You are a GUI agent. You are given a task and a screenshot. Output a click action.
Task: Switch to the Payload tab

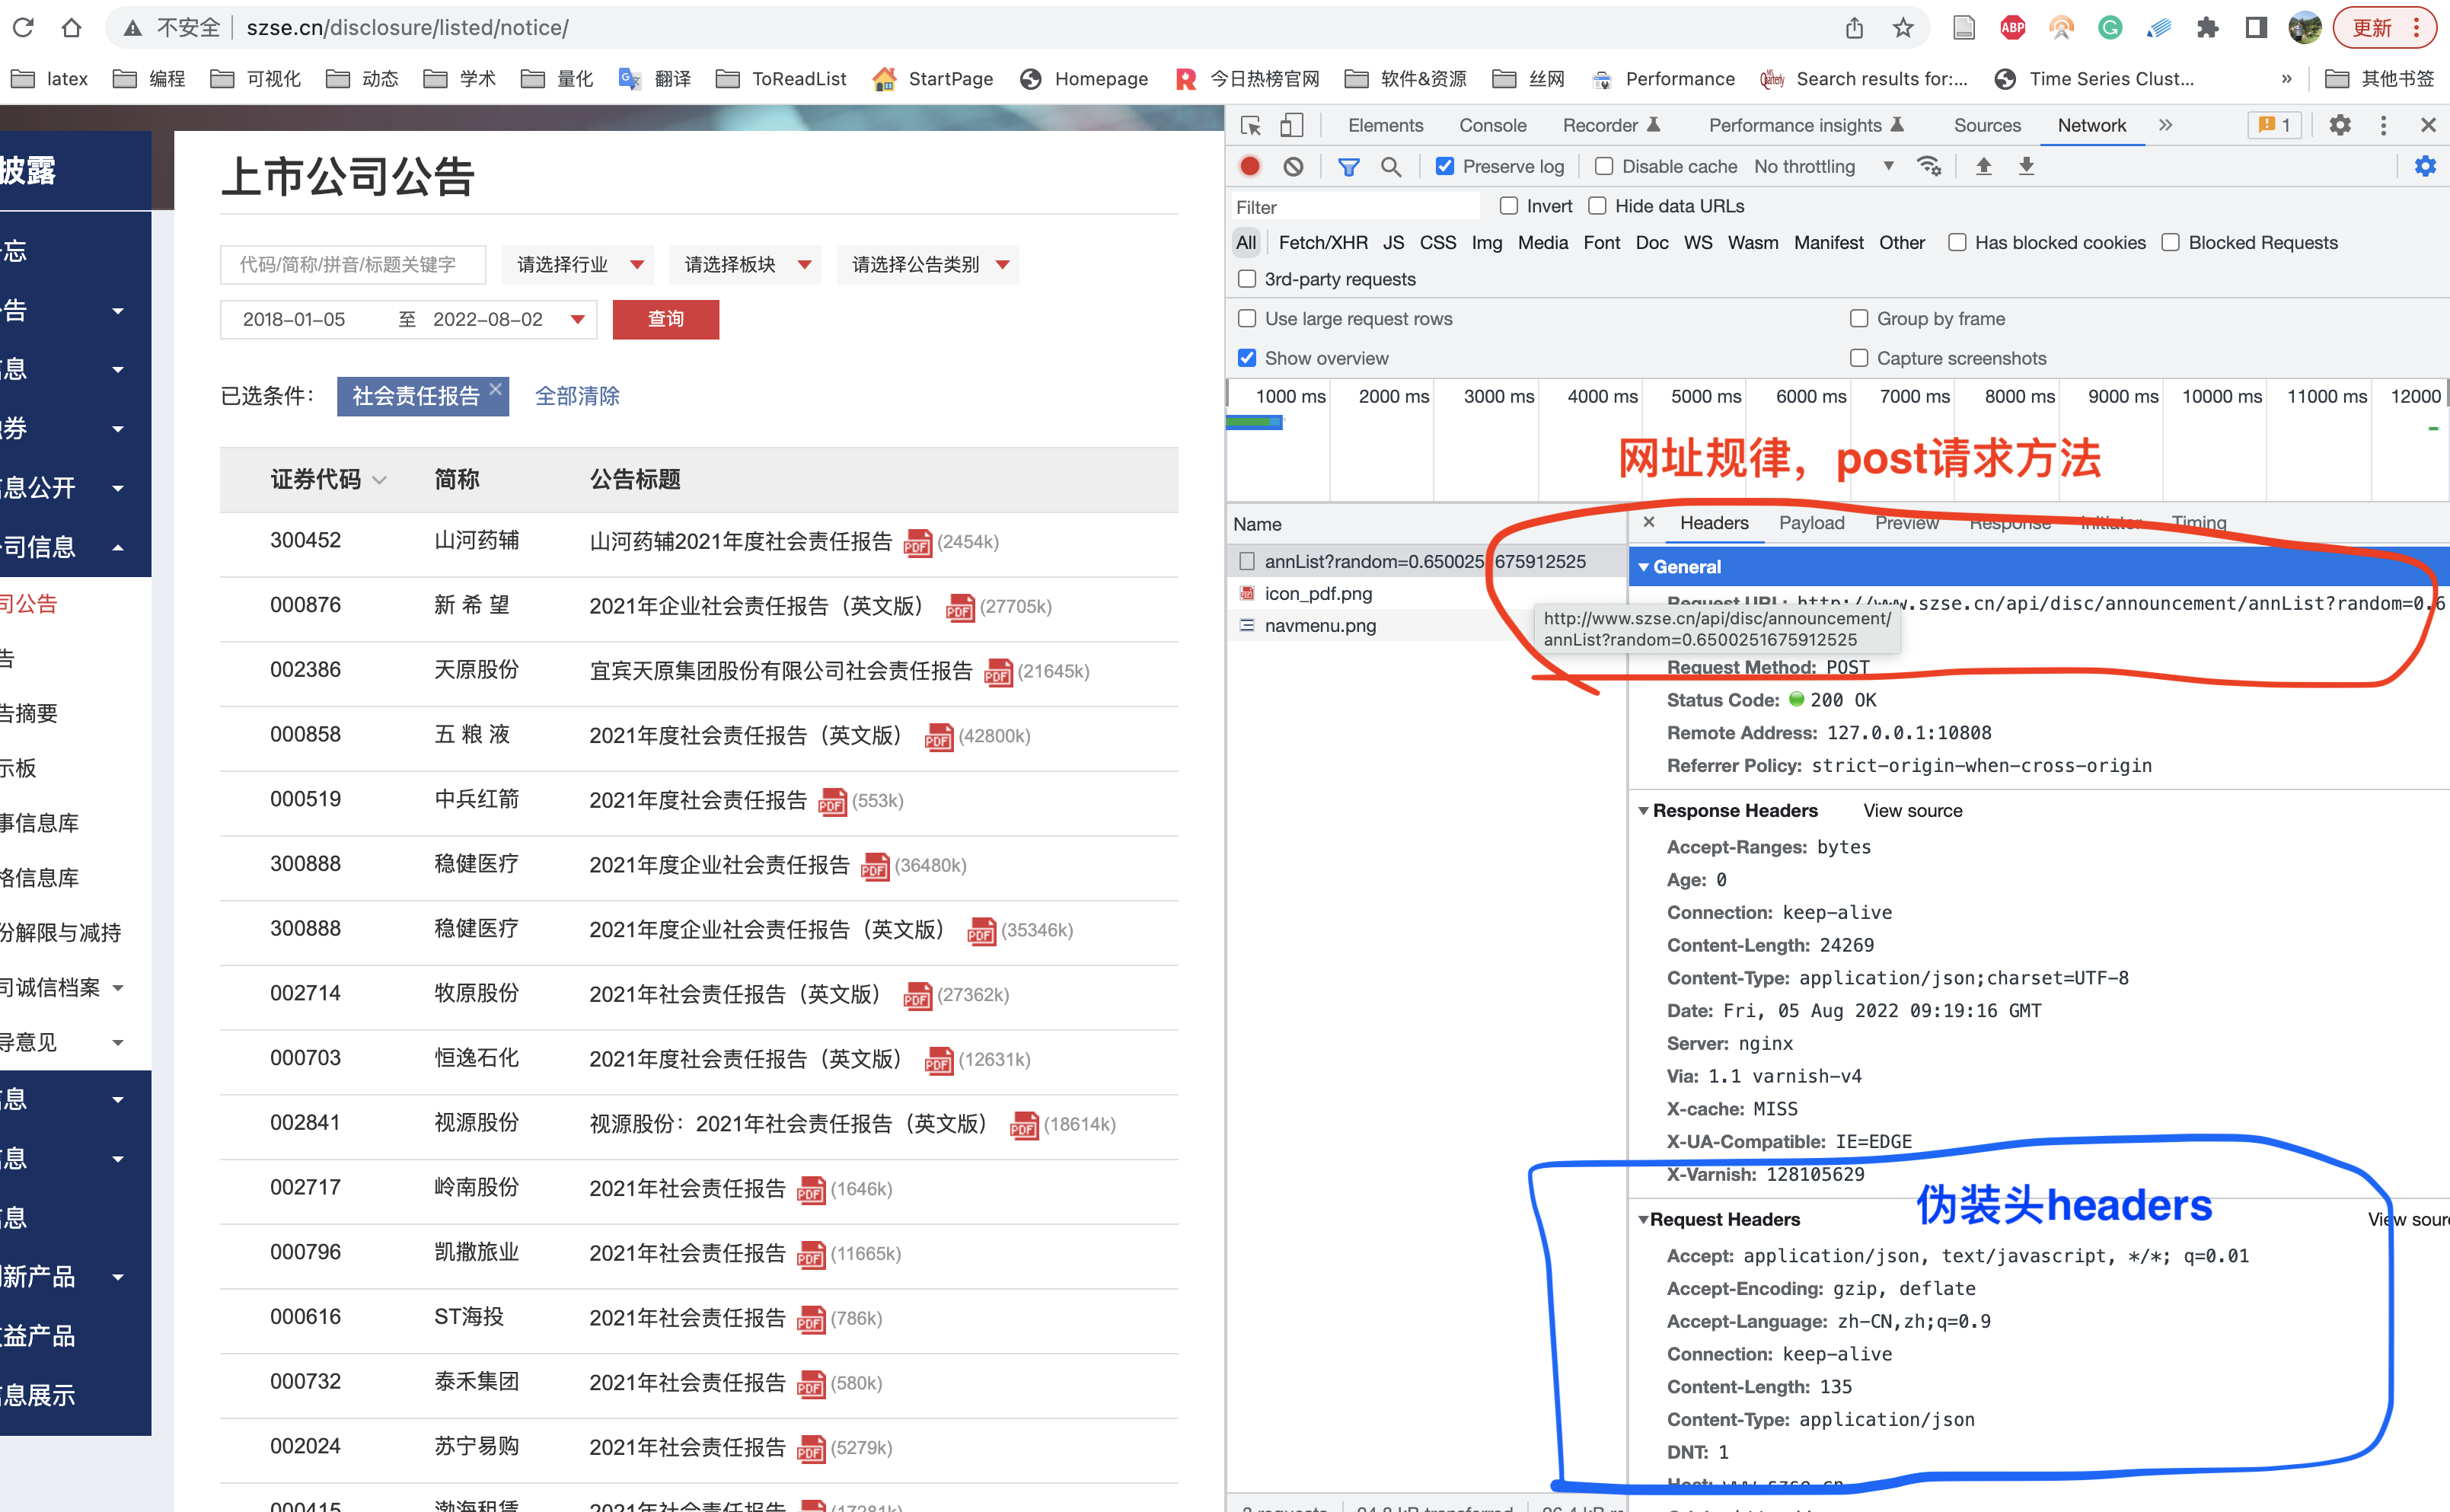[x=1811, y=523]
